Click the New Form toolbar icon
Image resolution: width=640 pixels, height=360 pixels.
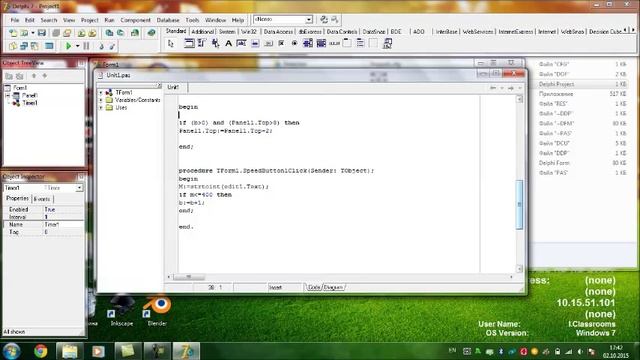tap(49, 46)
